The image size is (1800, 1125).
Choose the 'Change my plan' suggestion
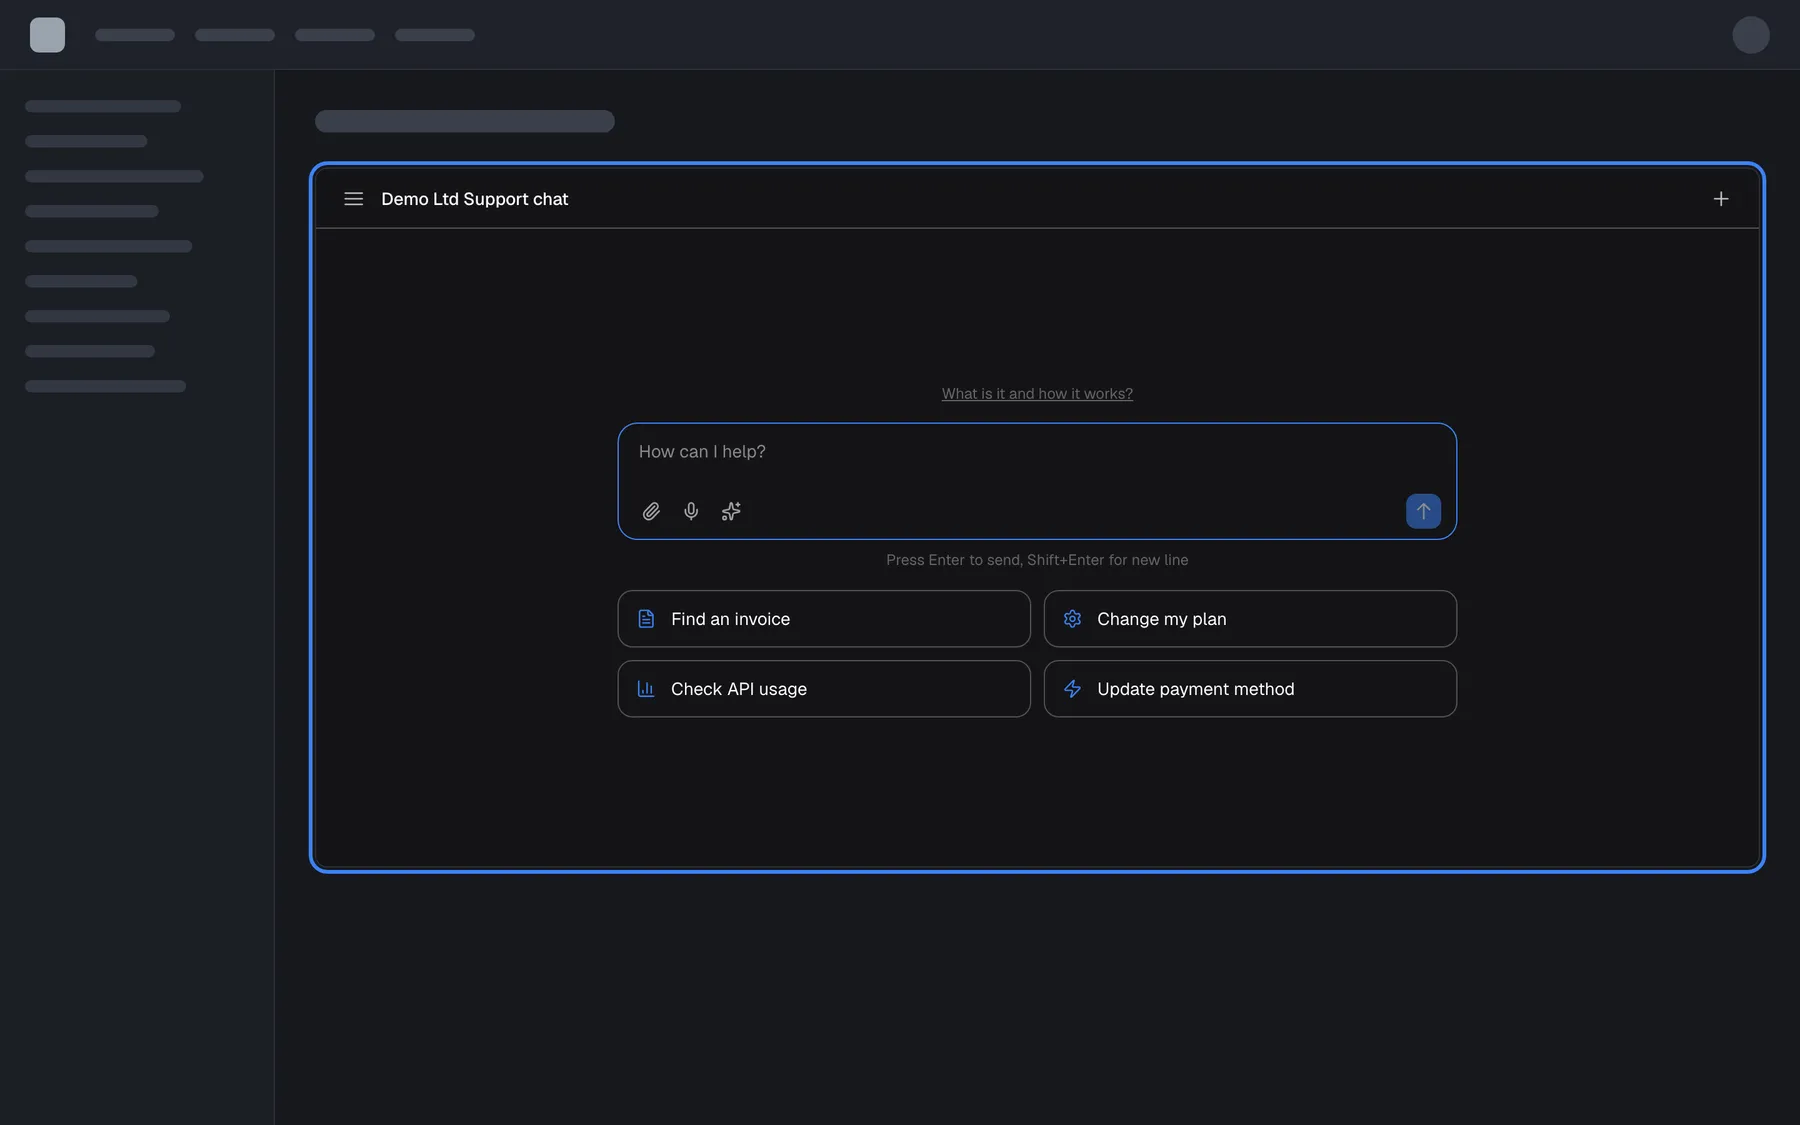tap(1250, 619)
